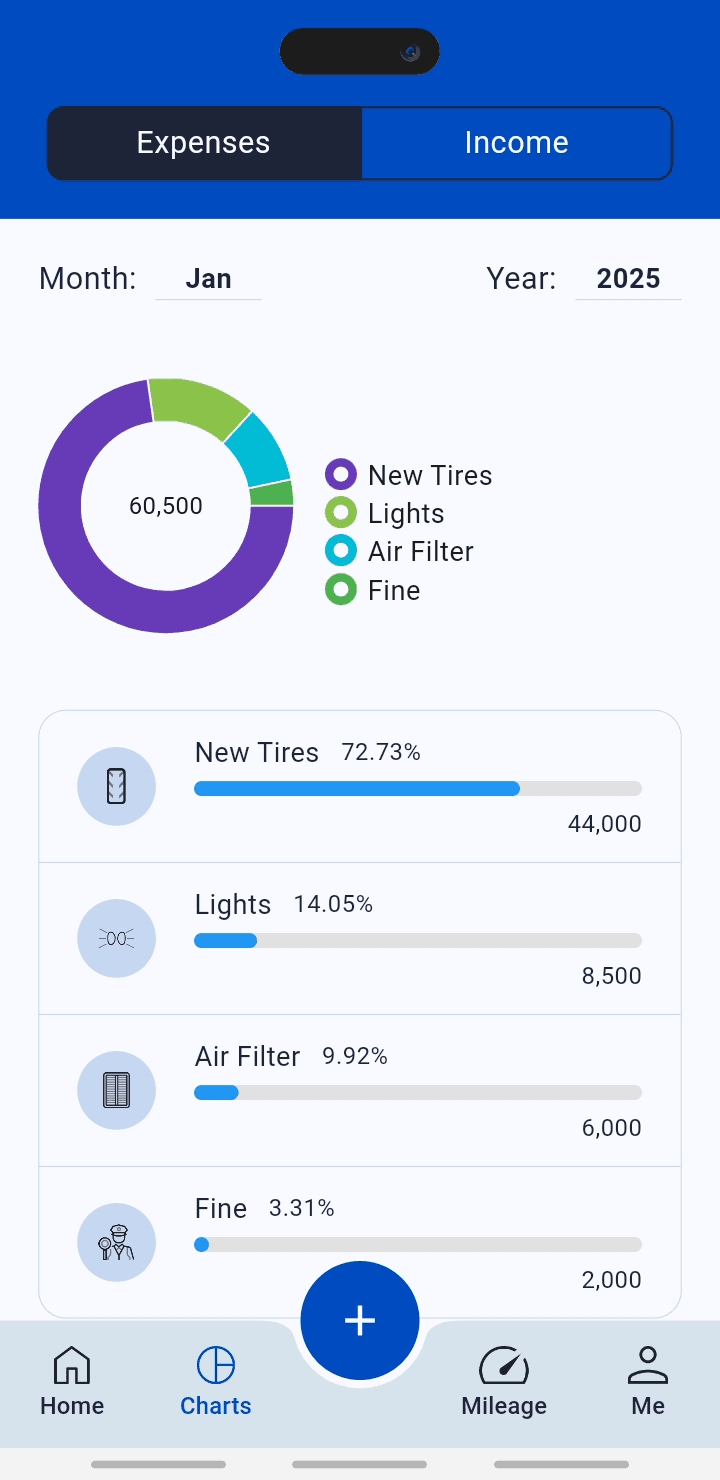Switch to the Income toggle
Screen dimensions: 720x1480
516,143
